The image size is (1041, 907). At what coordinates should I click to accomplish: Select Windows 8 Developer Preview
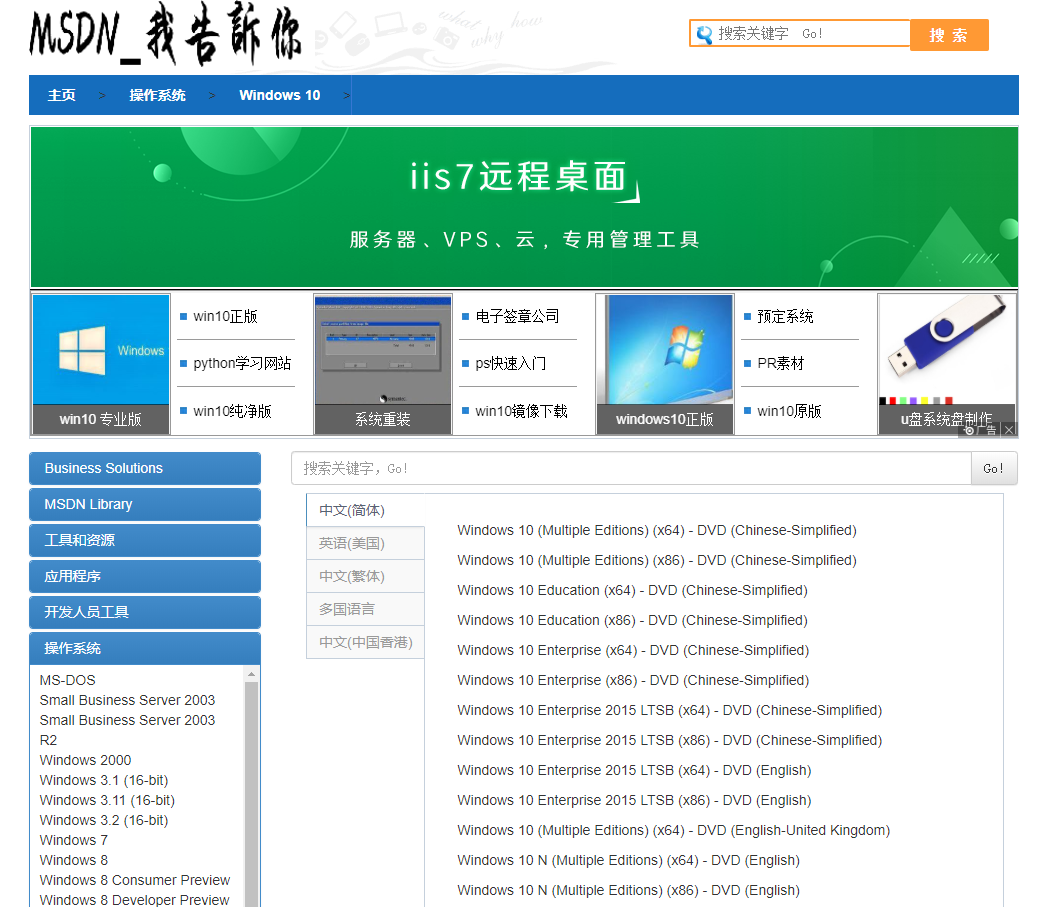(x=135, y=900)
